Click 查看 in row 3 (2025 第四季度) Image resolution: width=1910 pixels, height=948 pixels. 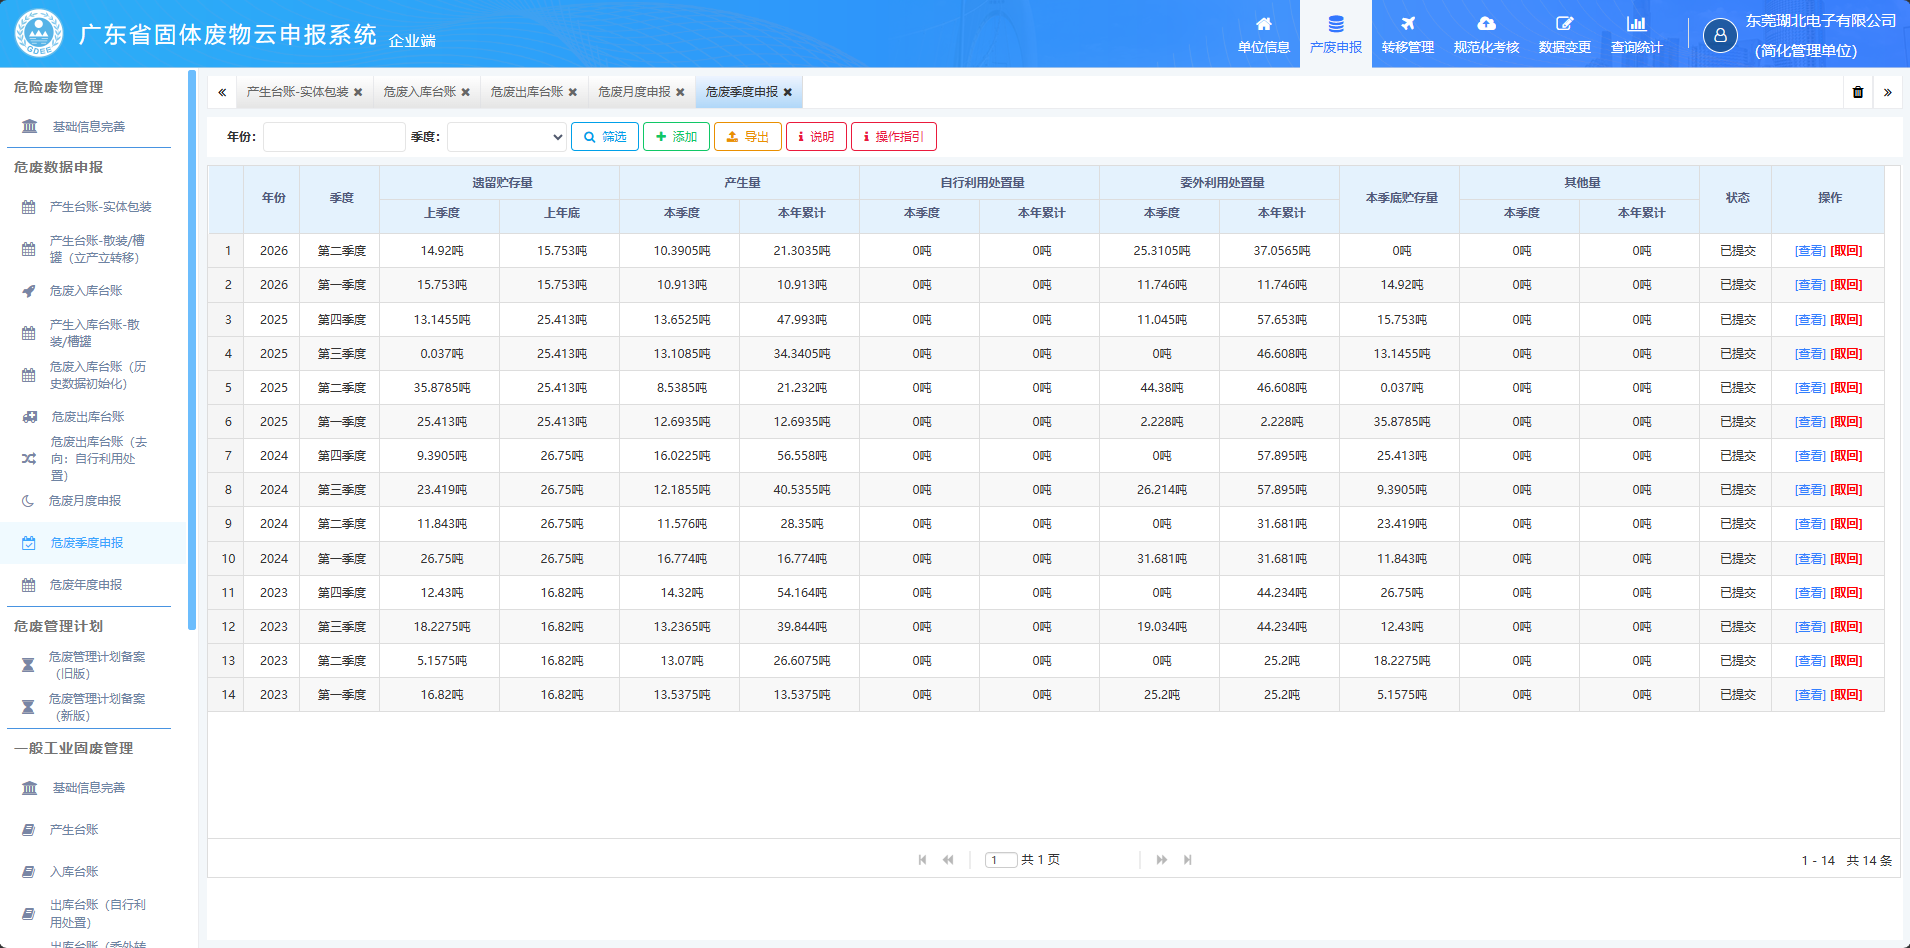[1810, 320]
